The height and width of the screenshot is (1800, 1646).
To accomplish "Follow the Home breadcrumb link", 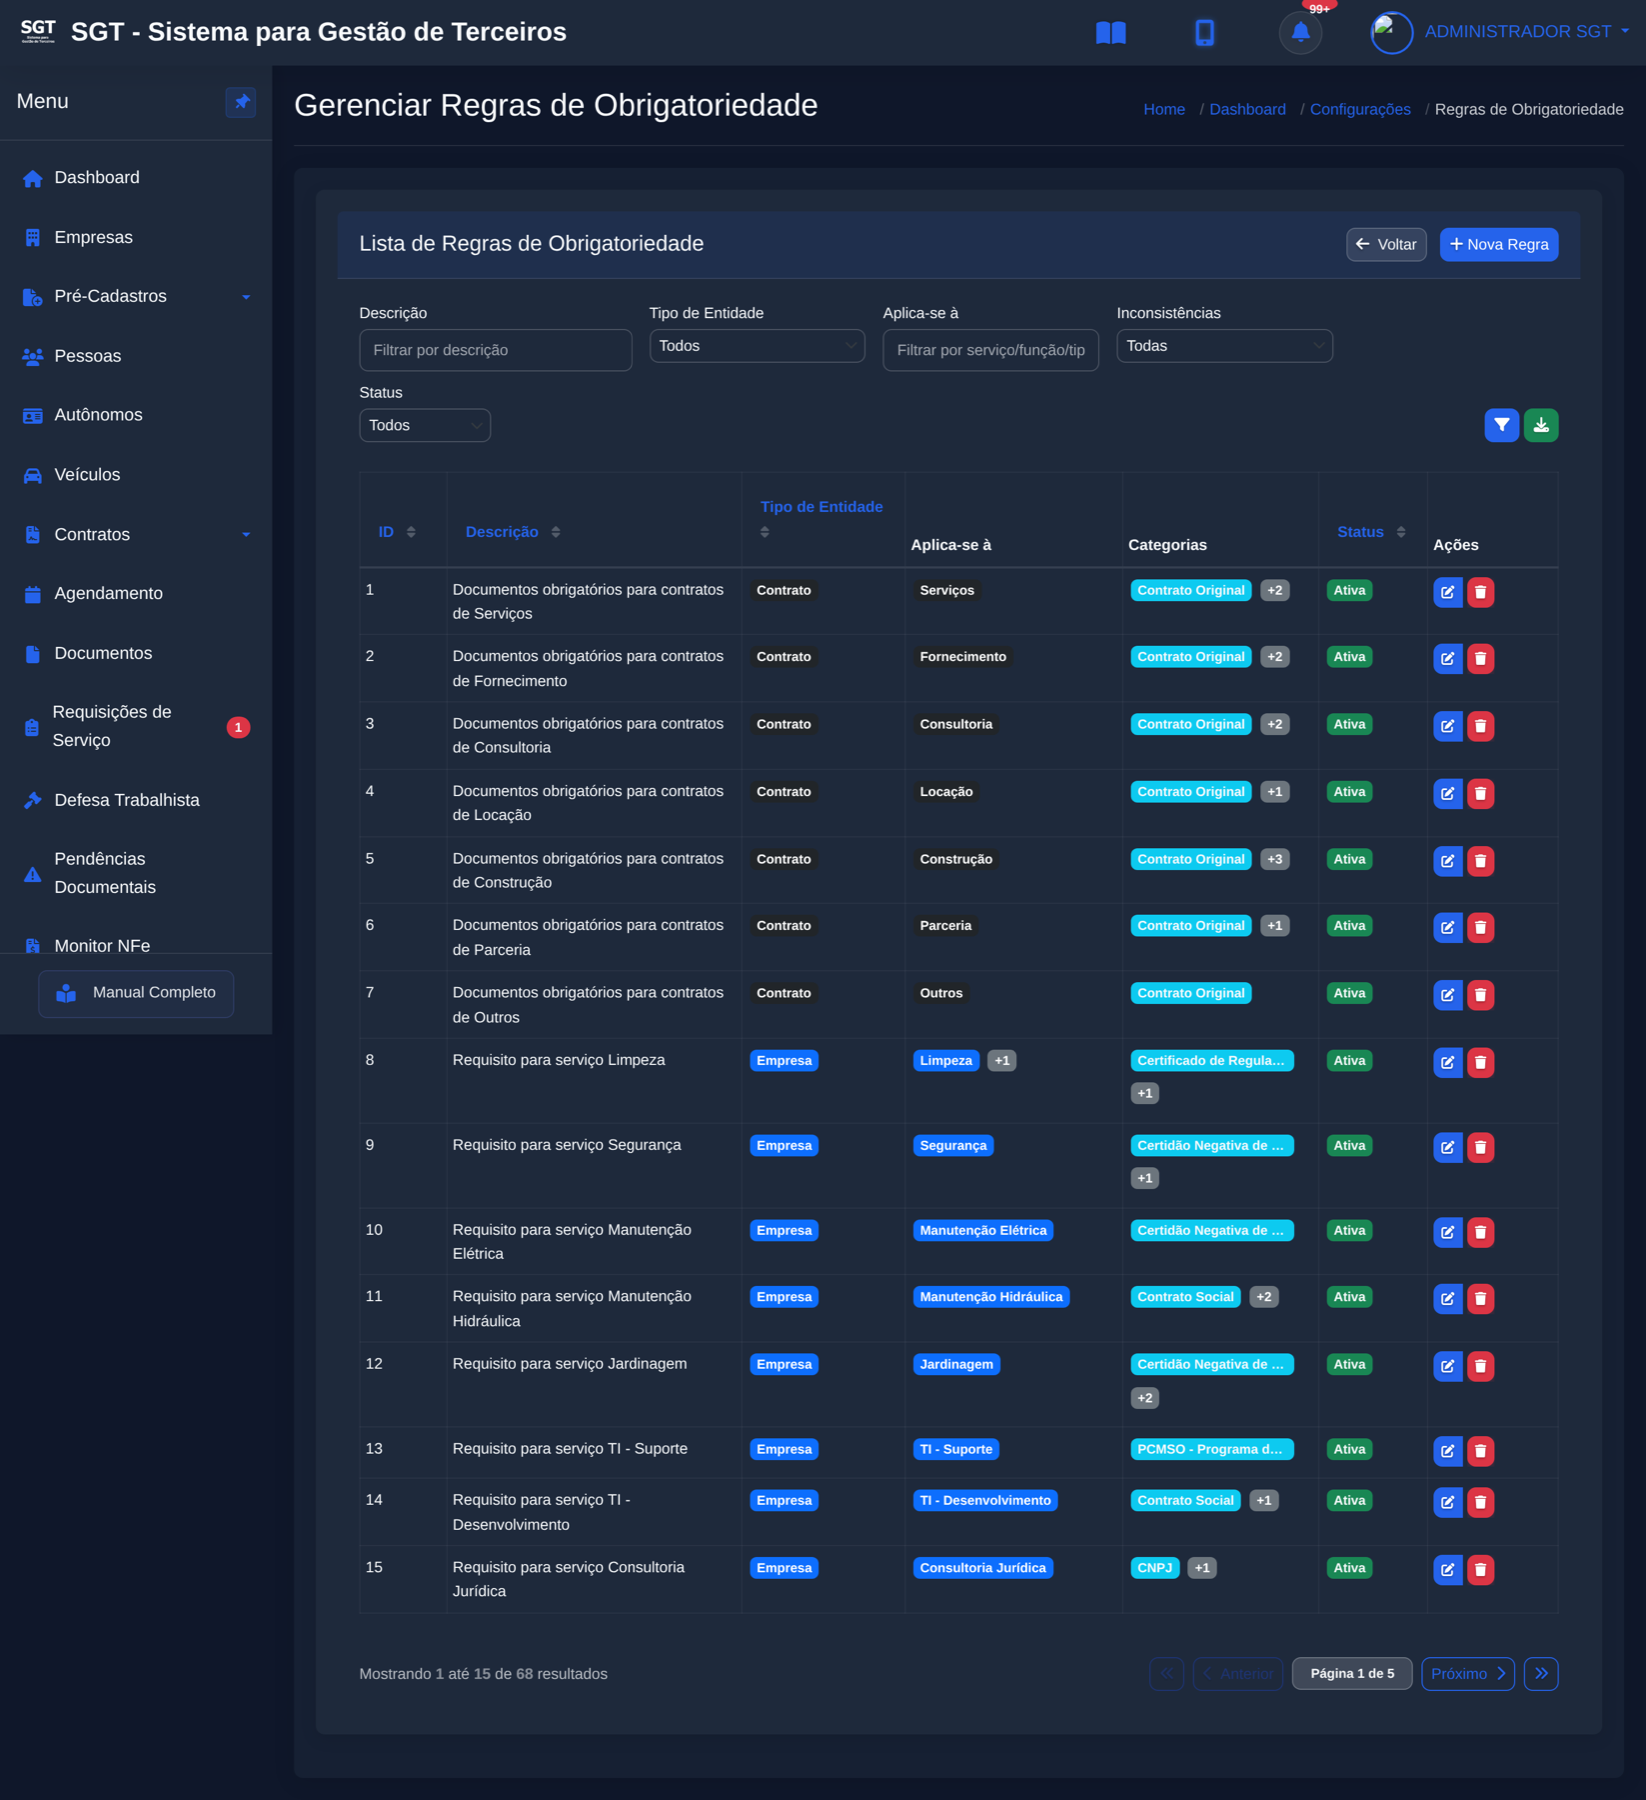I will [x=1164, y=109].
